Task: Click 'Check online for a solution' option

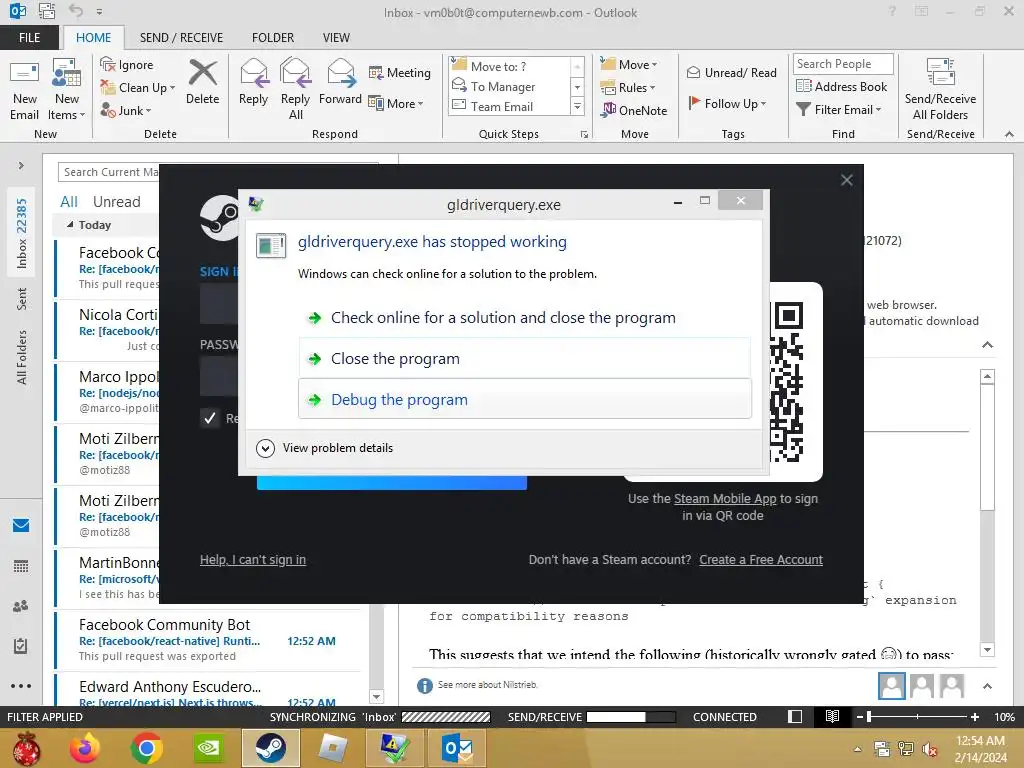Action: (524, 318)
